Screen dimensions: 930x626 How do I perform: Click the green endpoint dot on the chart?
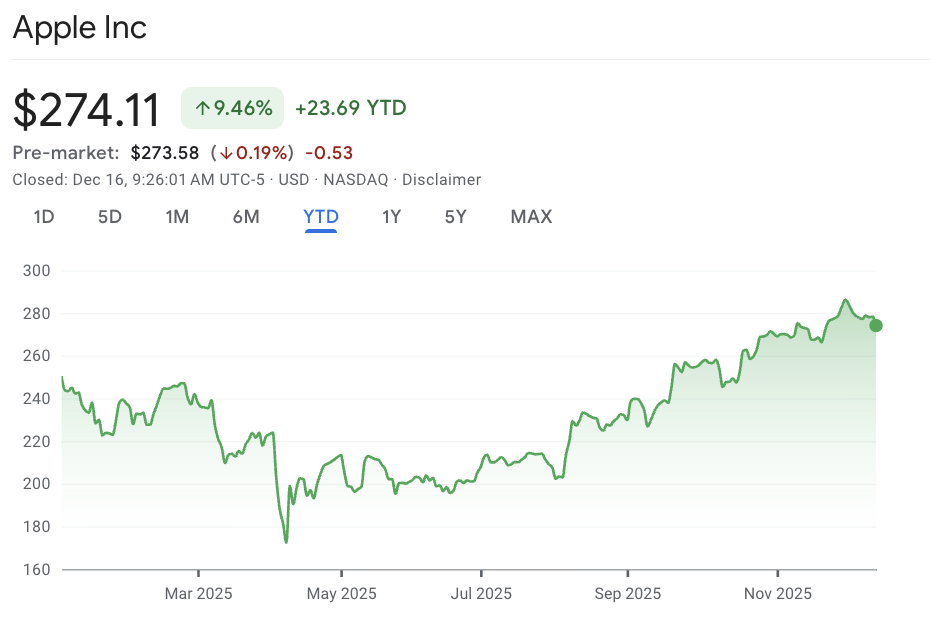point(876,325)
